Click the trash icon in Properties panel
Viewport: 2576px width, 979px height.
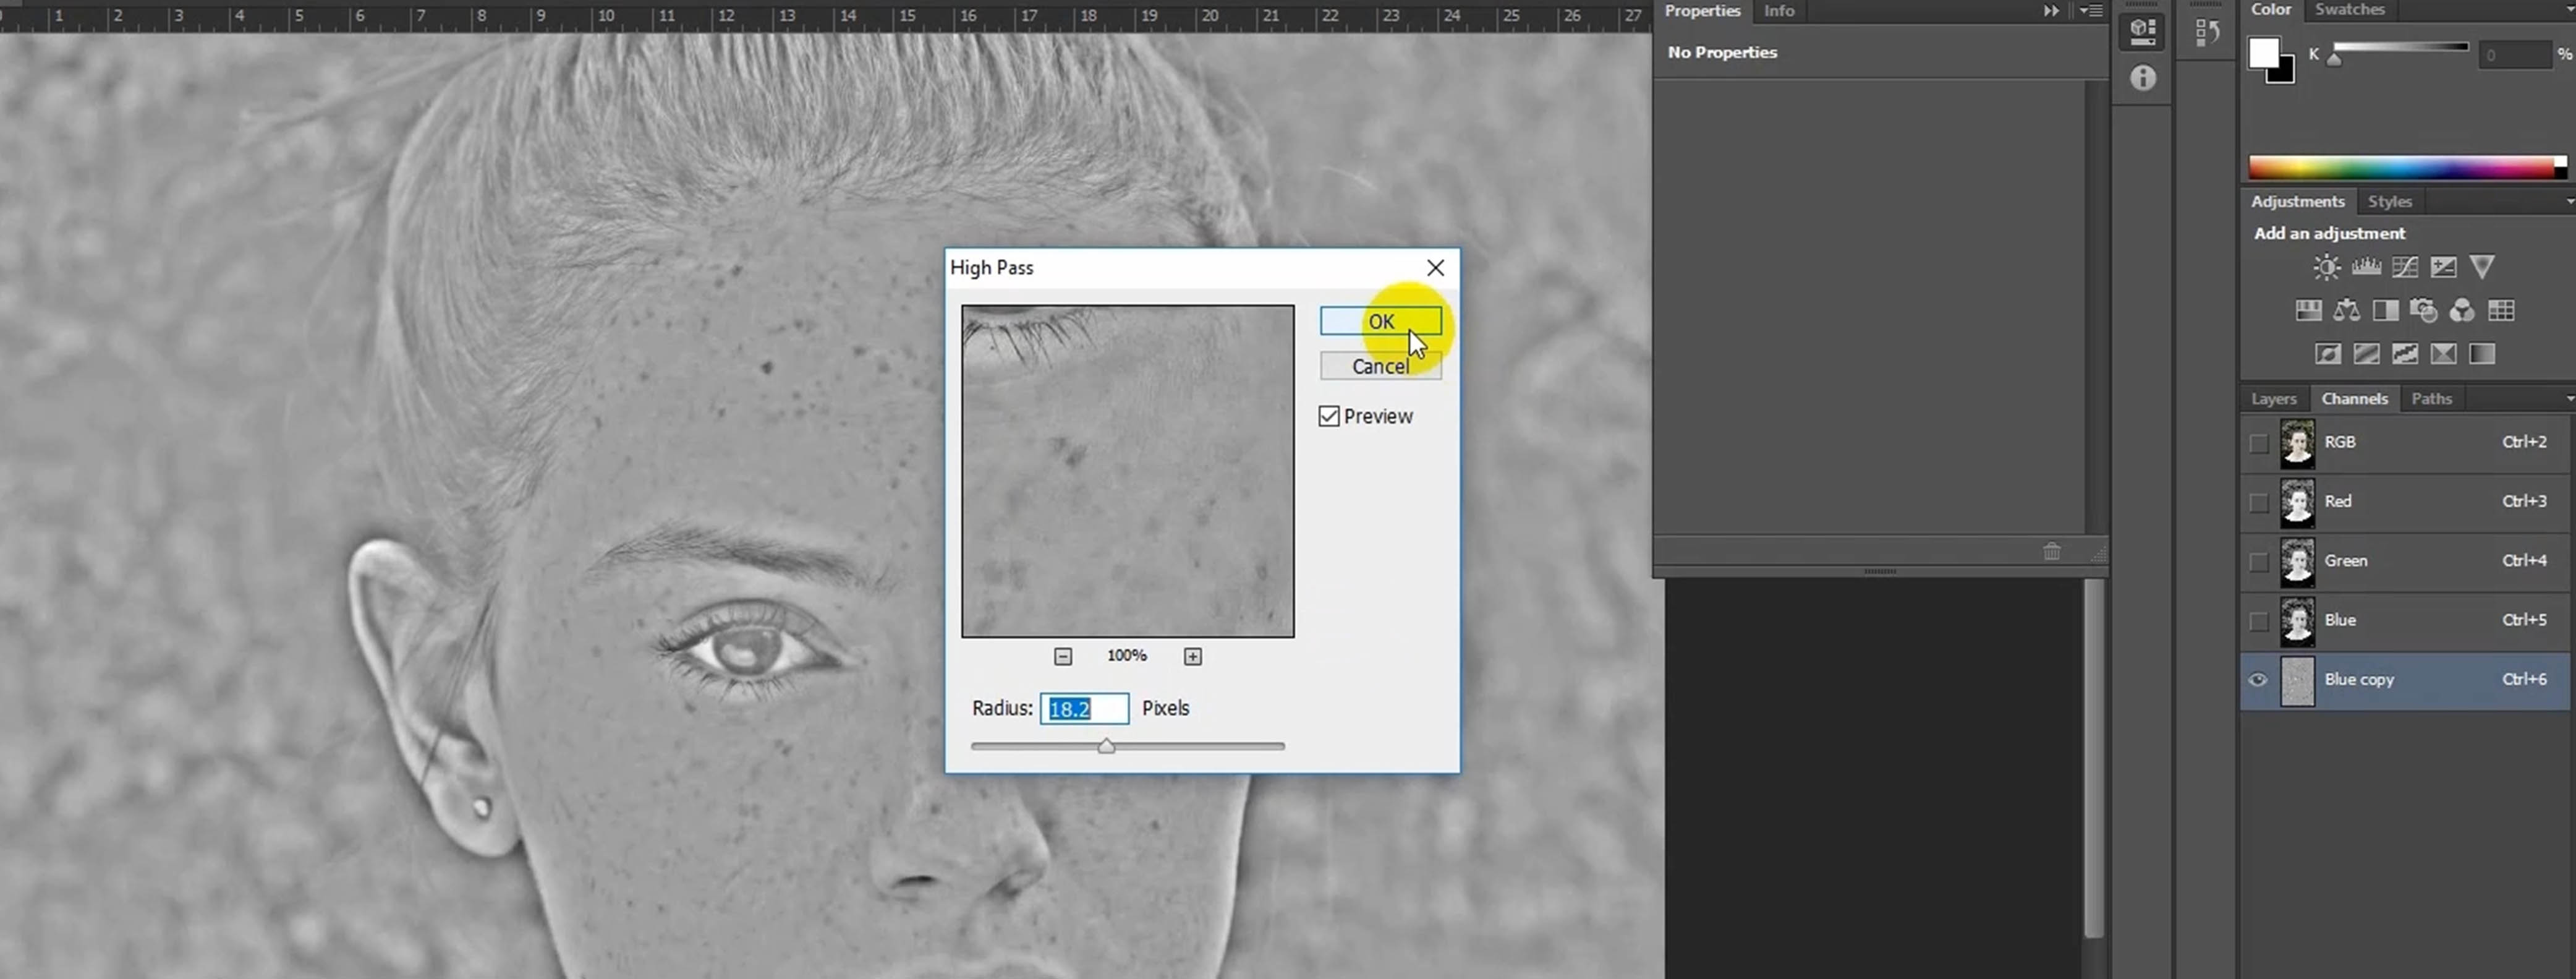tap(2051, 551)
